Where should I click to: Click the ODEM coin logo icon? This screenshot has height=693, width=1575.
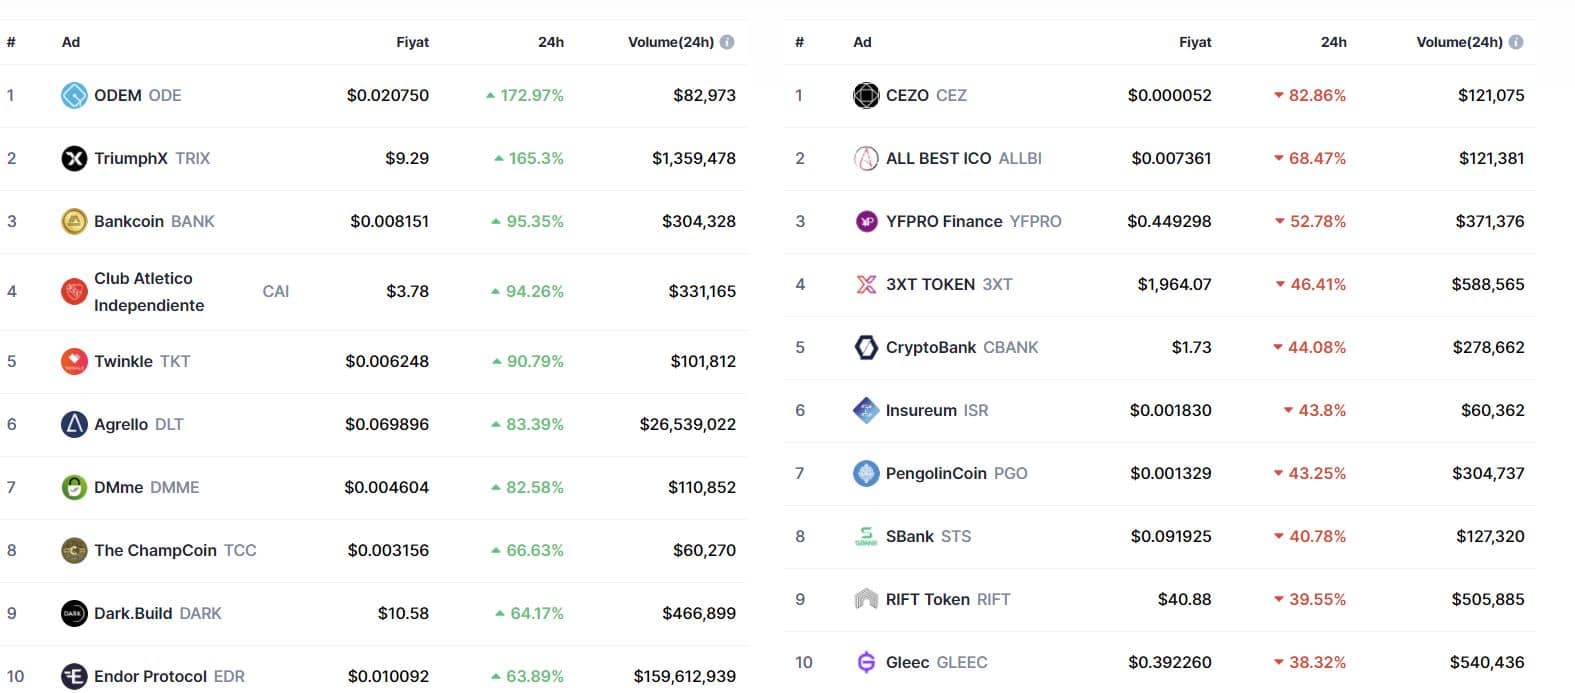[x=74, y=96]
